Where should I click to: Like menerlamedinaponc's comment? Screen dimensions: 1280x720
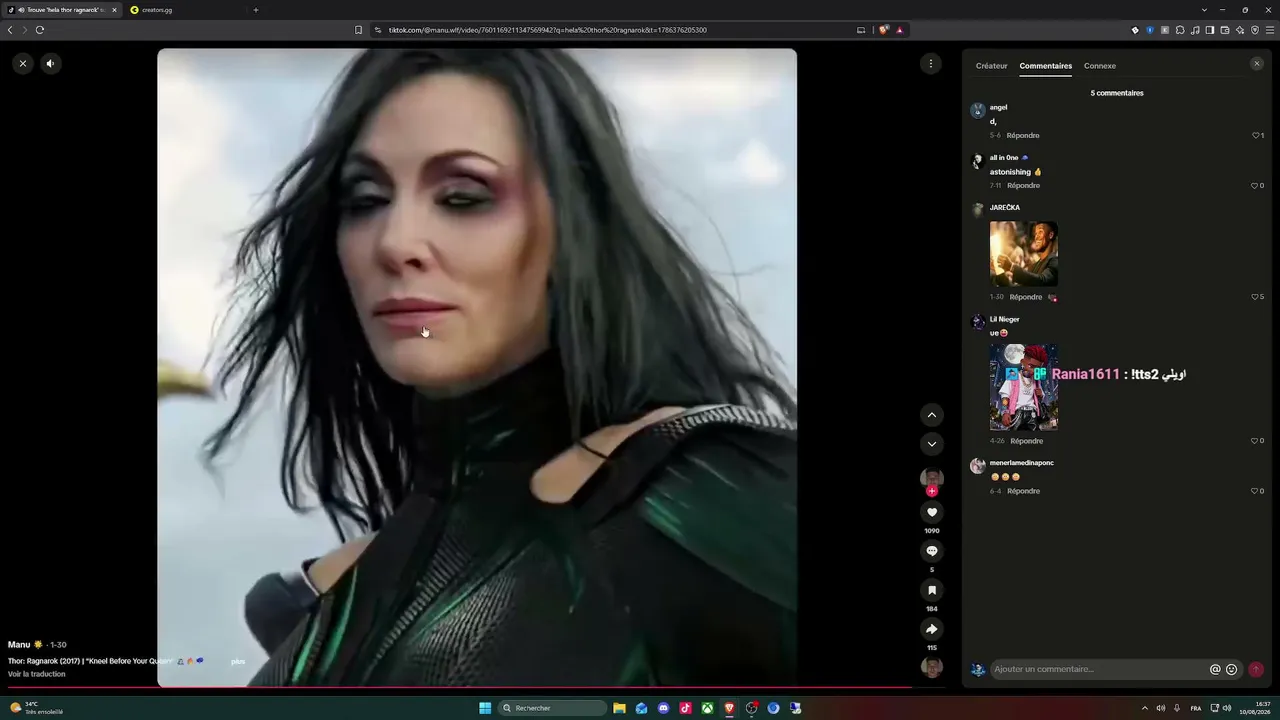[x=1256, y=491]
